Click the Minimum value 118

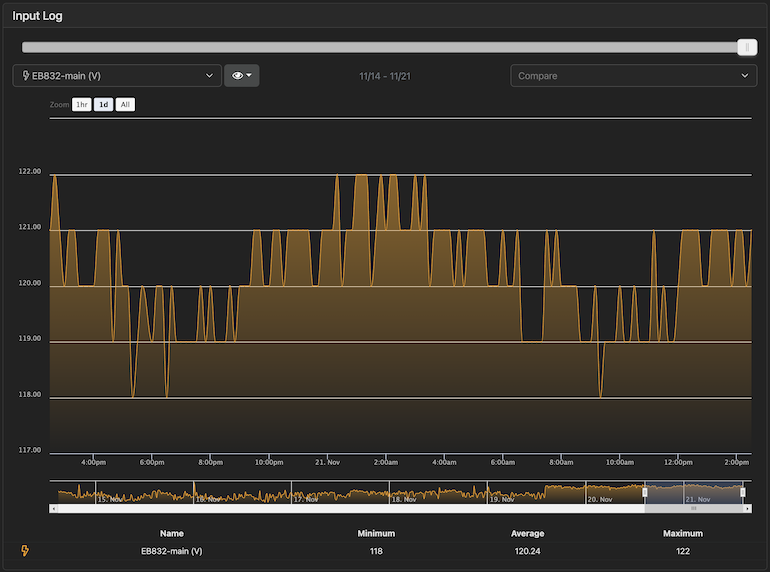376,551
